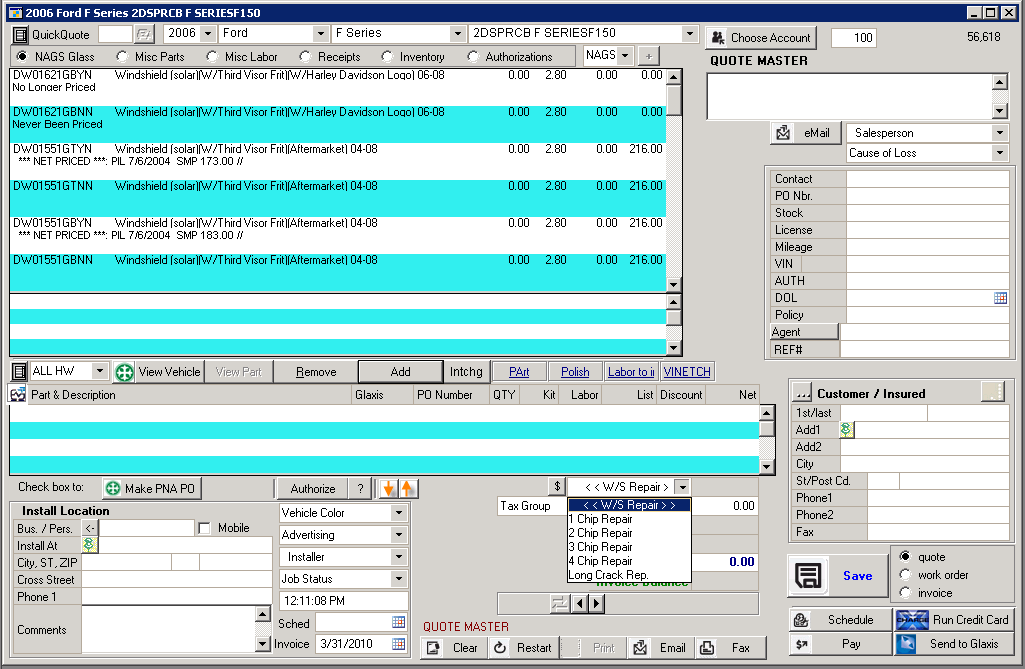This screenshot has width=1025, height=669.
Task: Open the Ford make dropdown
Action: pos(320,33)
